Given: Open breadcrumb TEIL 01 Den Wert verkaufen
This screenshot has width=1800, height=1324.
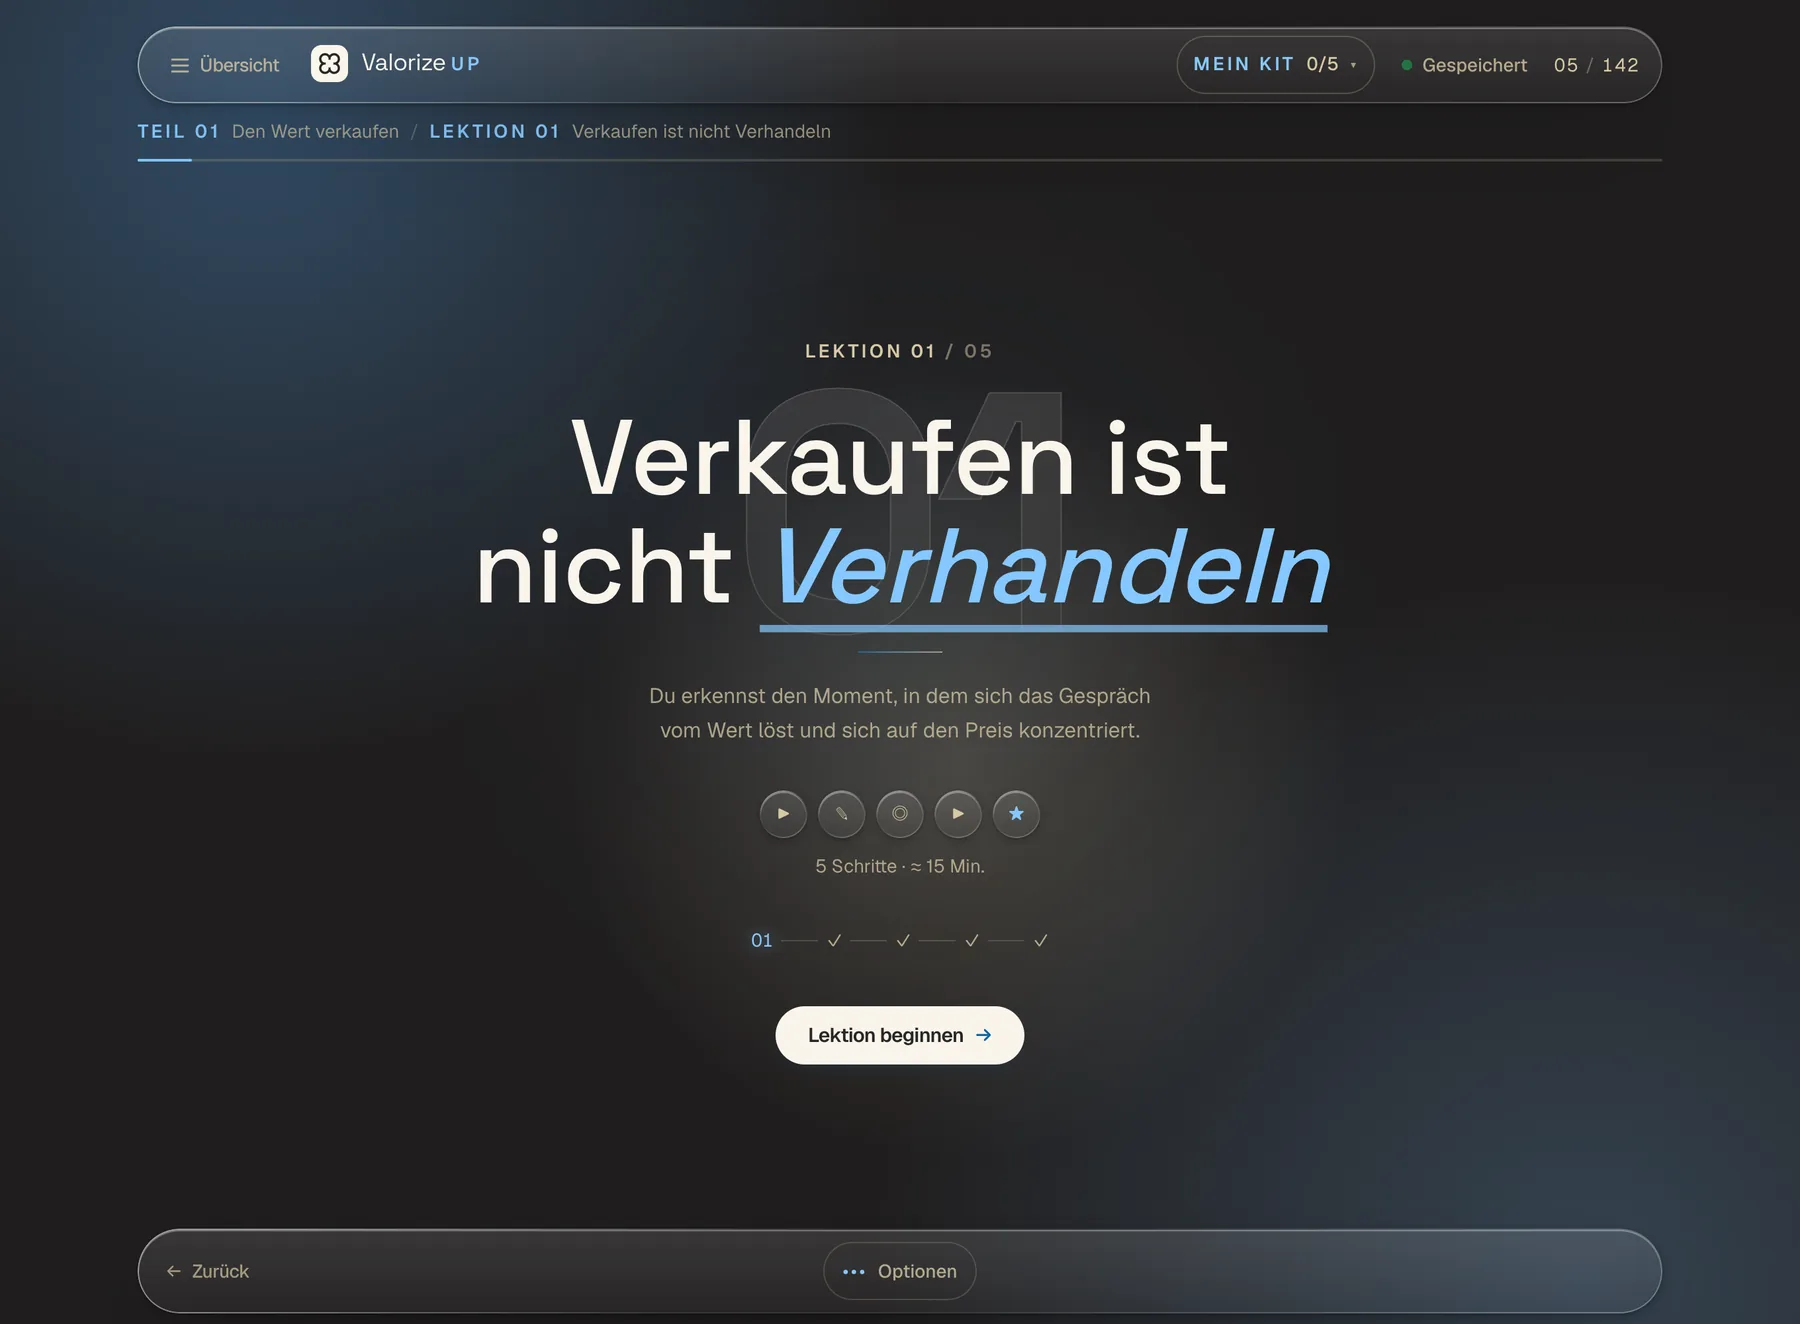Looking at the screenshot, I should click(268, 132).
